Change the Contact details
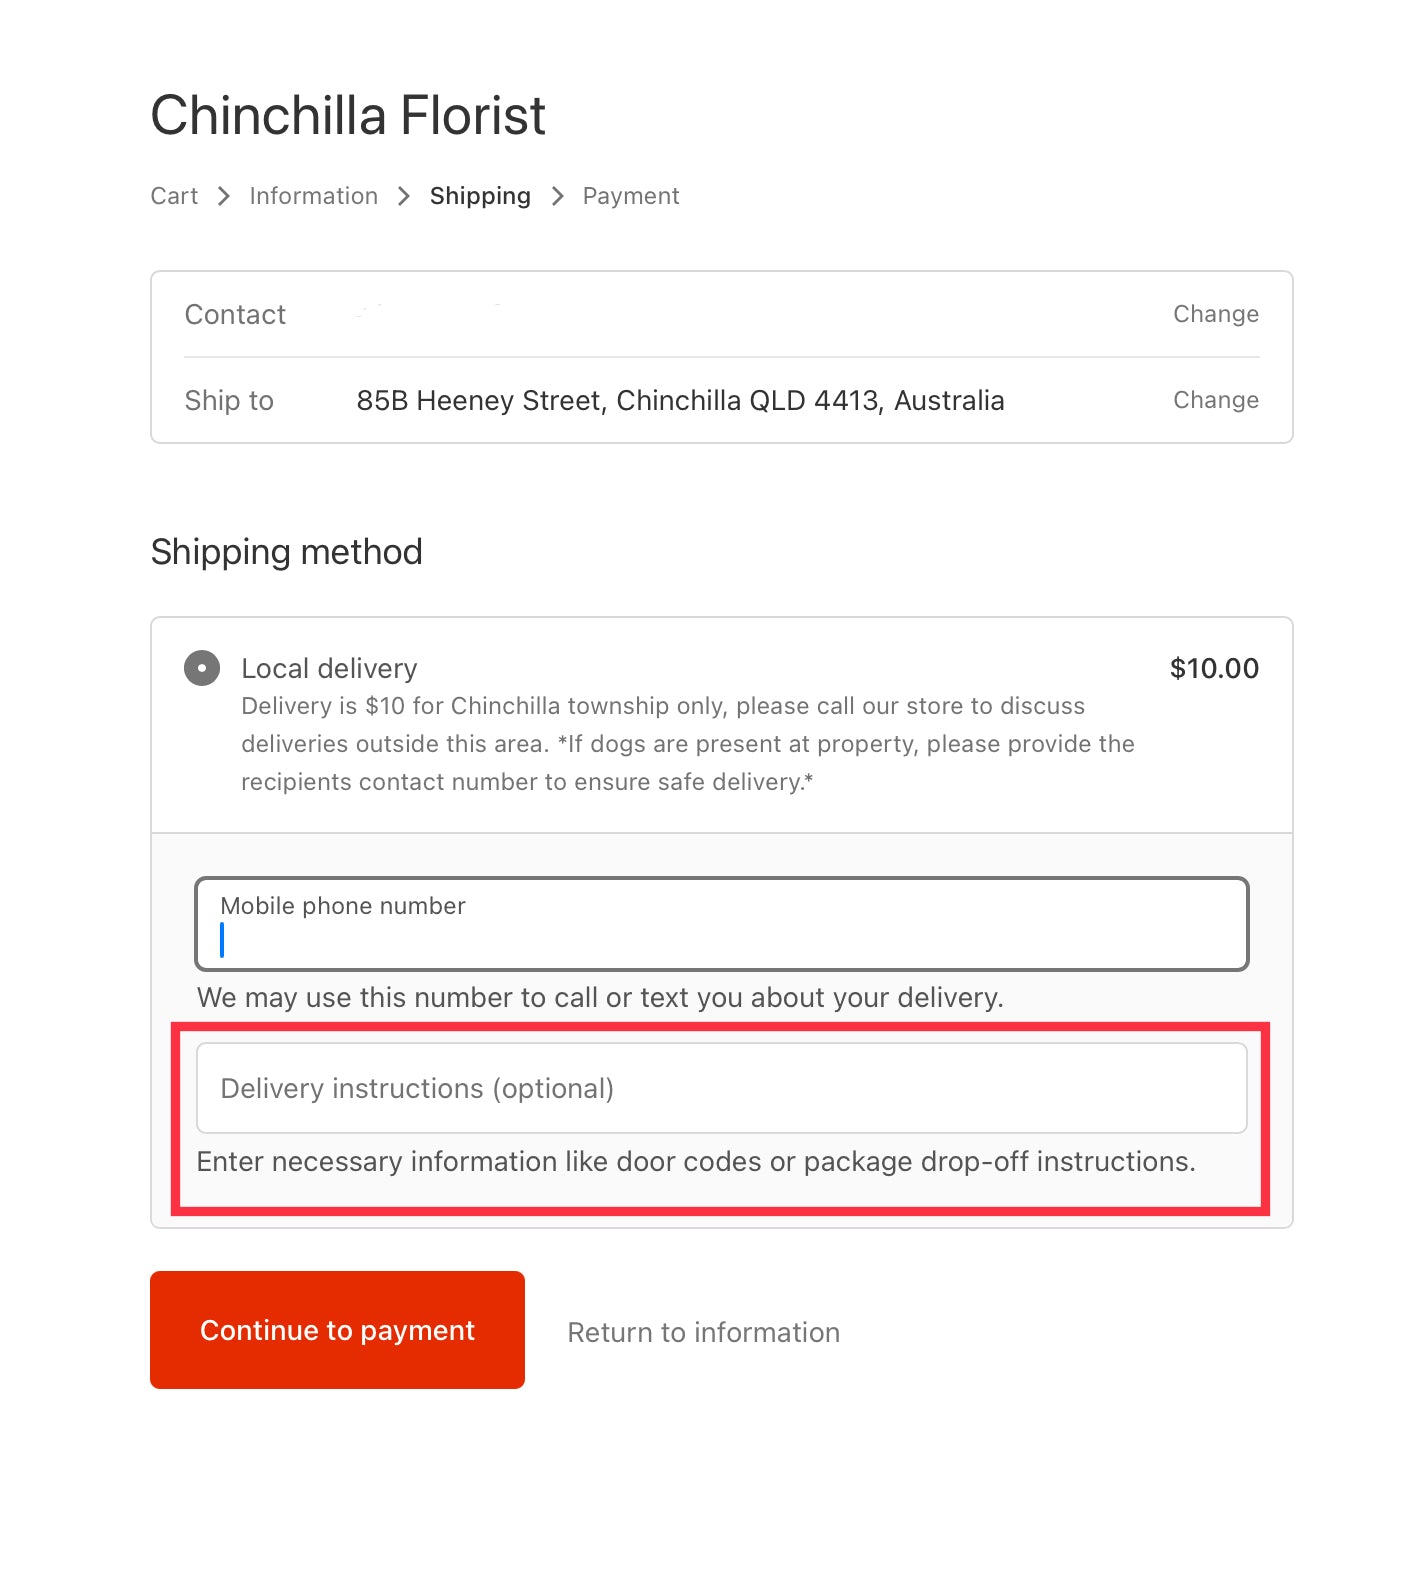This screenshot has height=1594, width=1411. (x=1215, y=314)
